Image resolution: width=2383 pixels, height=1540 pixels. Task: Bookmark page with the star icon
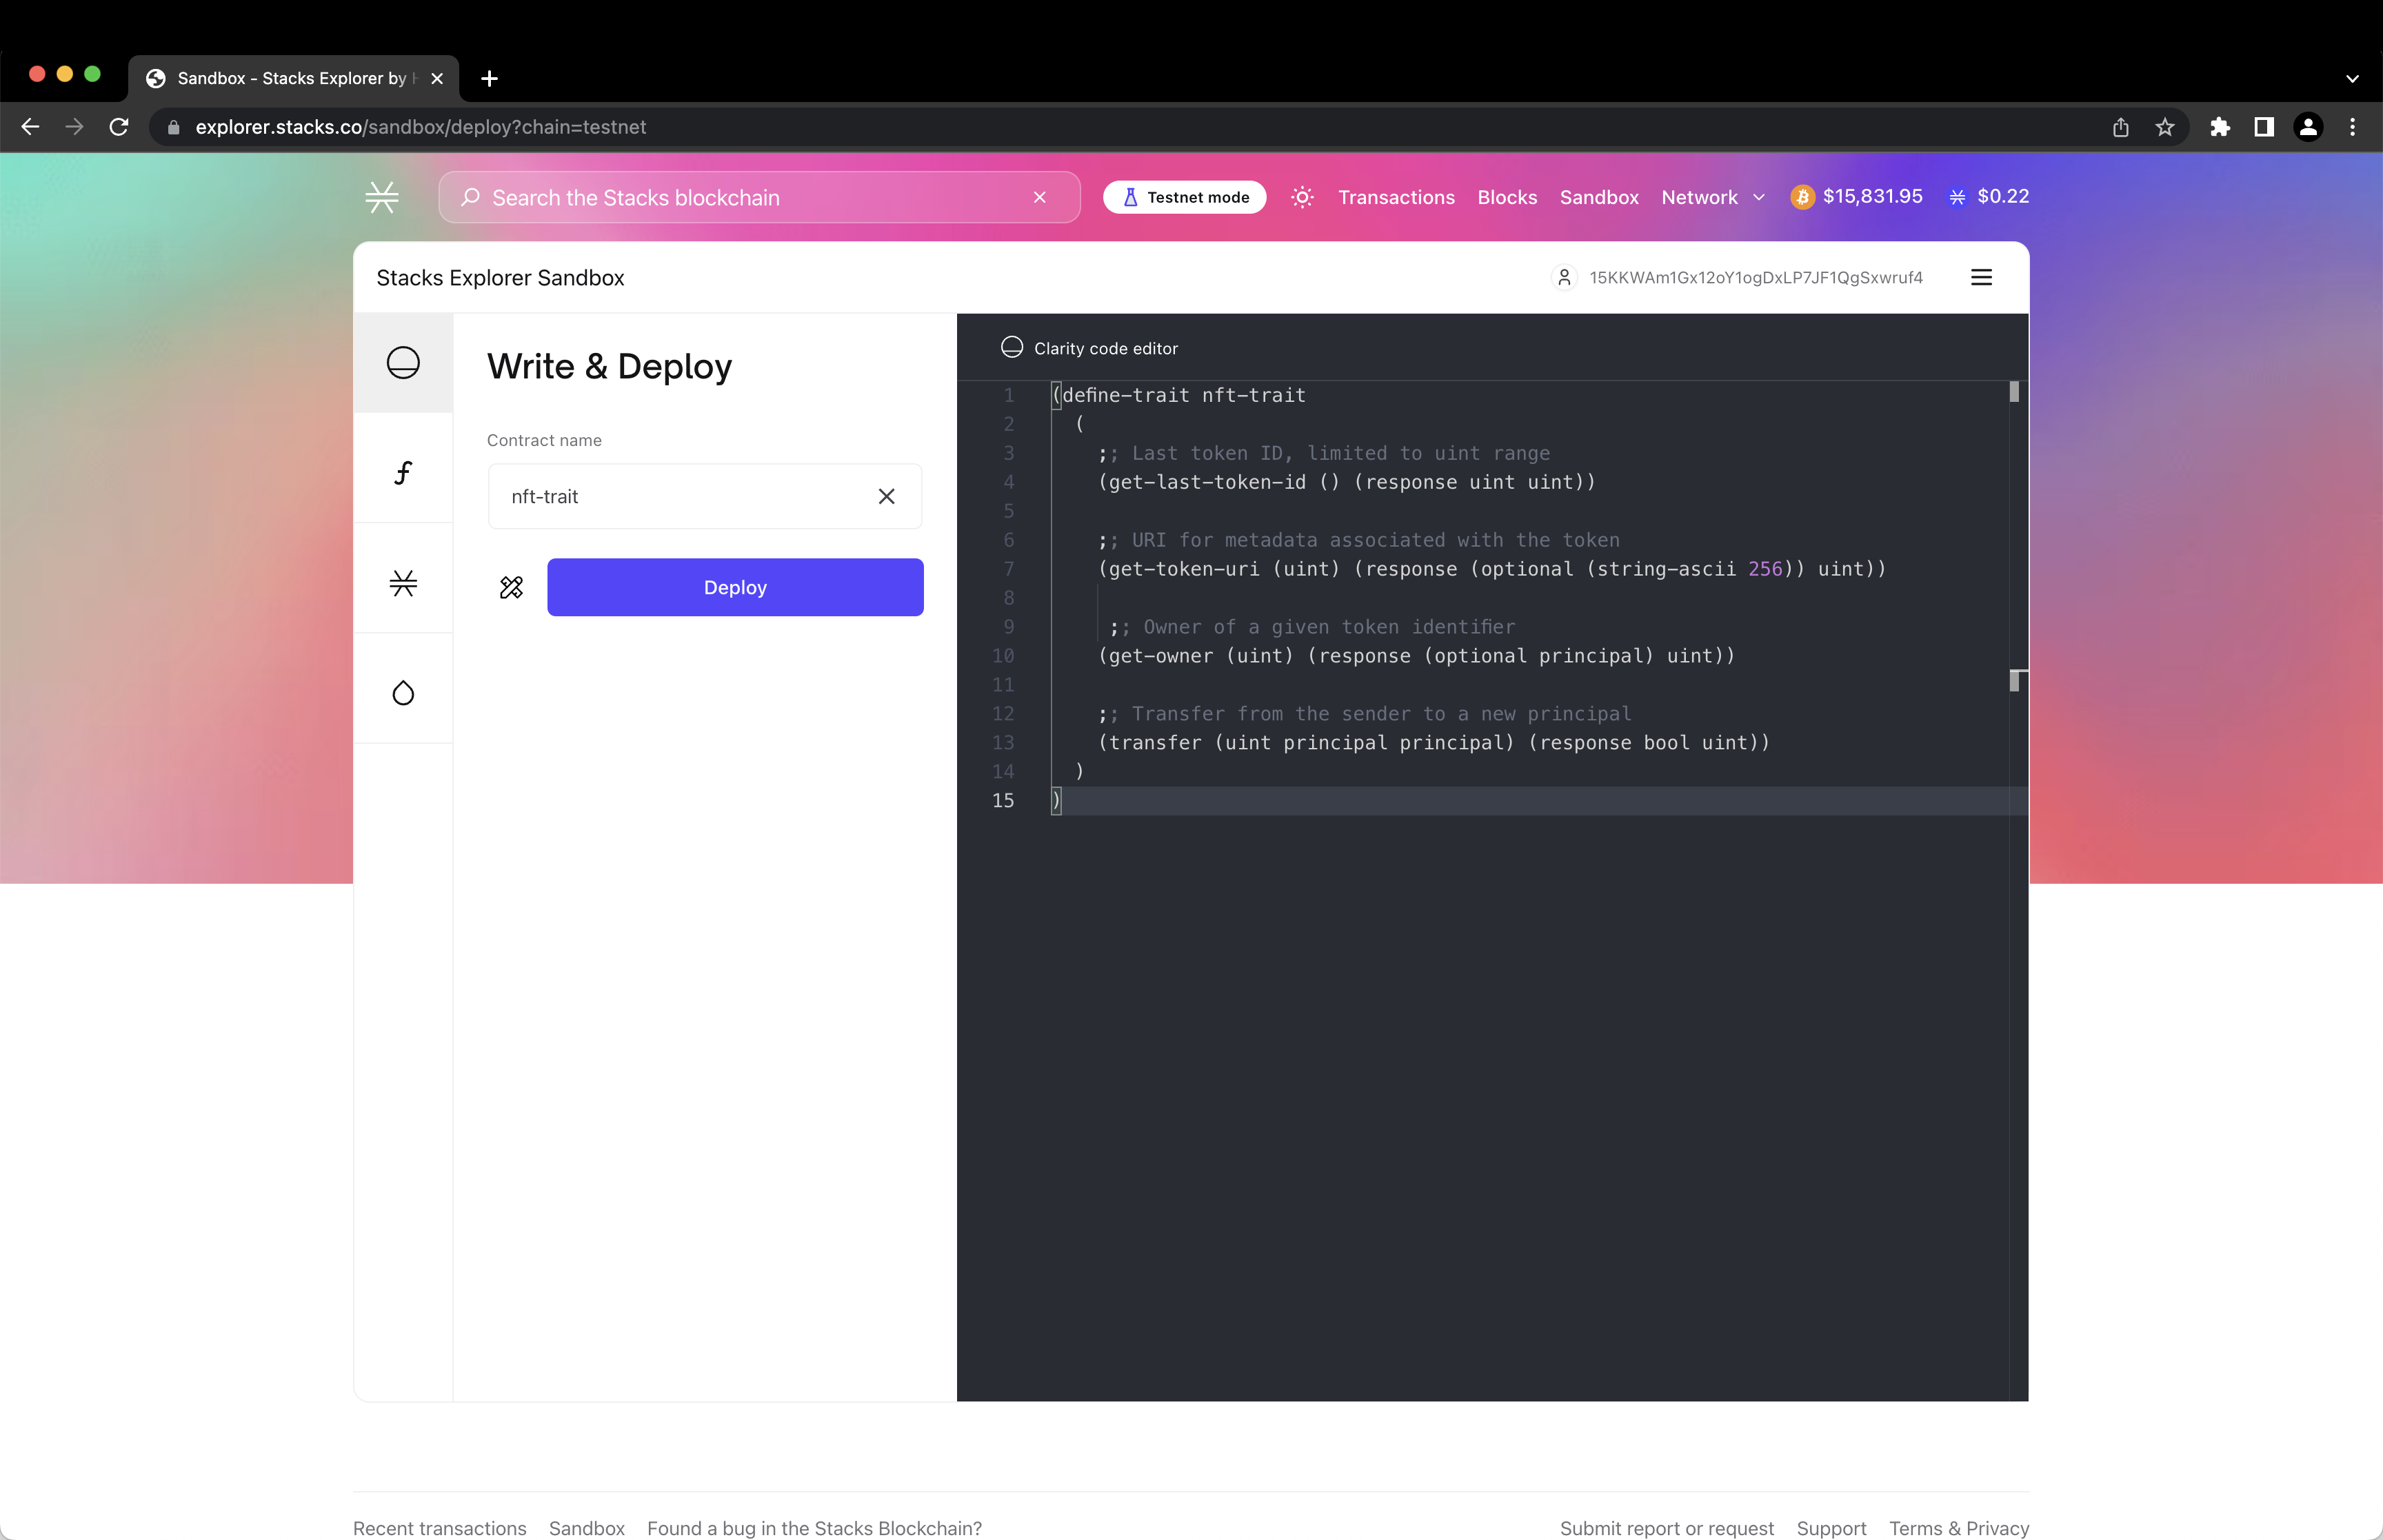[2165, 127]
